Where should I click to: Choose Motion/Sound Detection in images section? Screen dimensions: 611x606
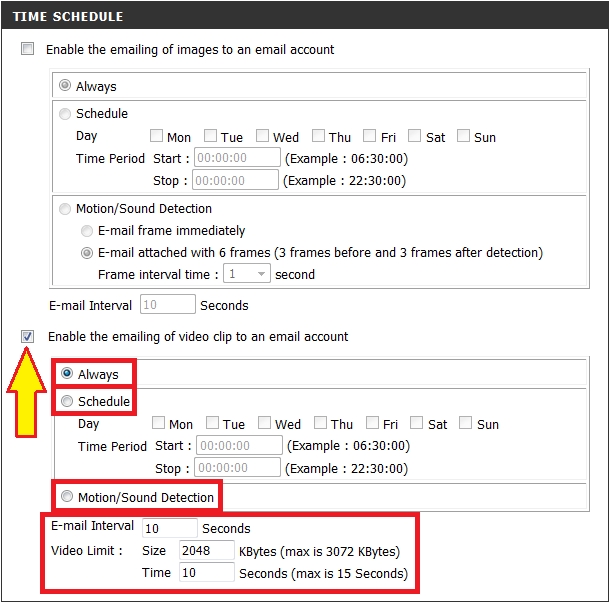point(66,209)
